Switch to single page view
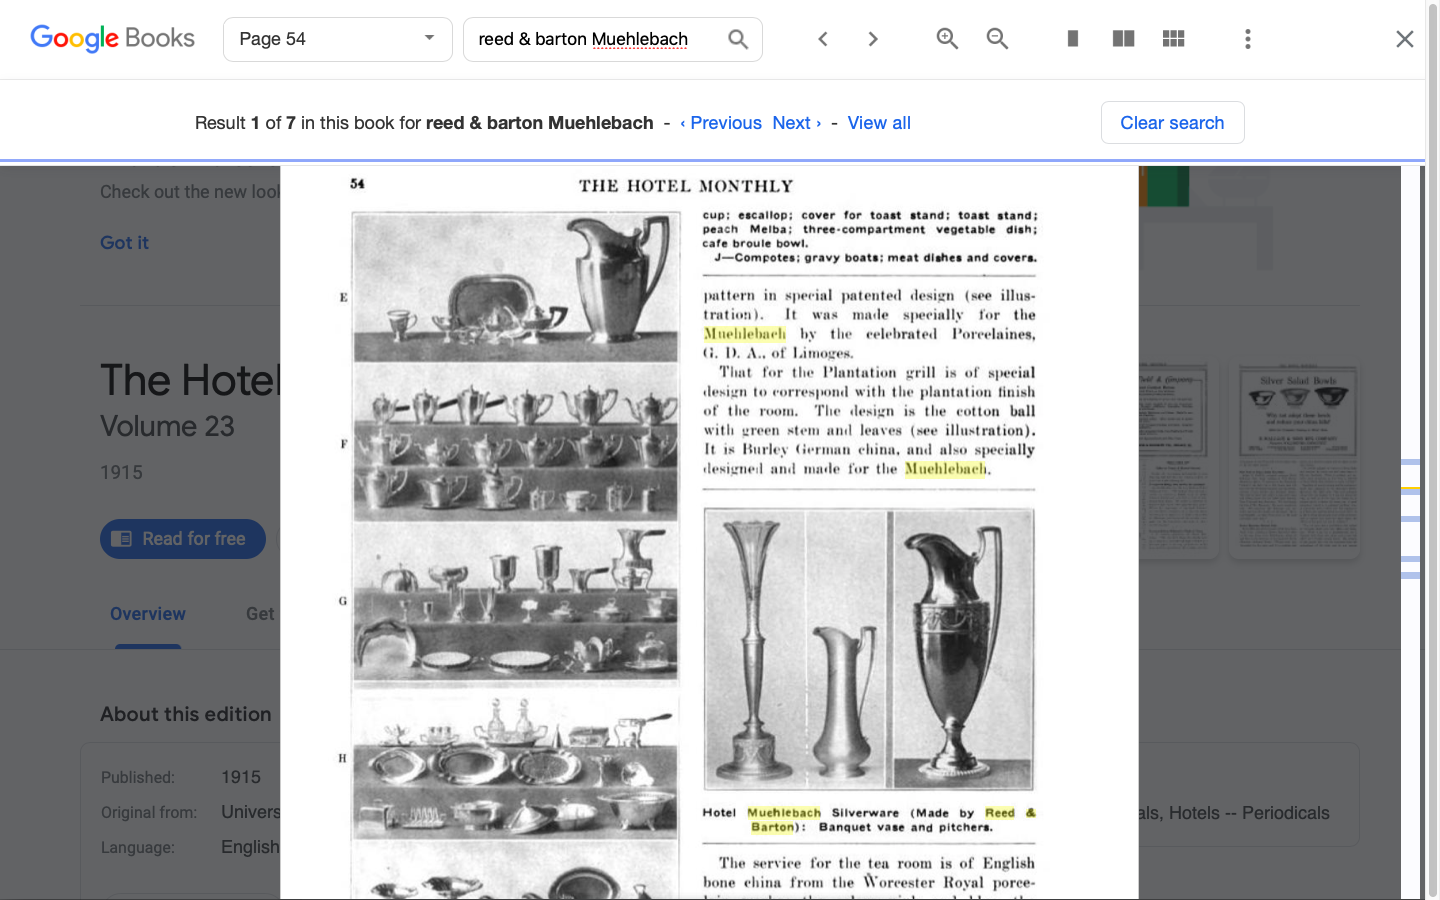 1073,39
